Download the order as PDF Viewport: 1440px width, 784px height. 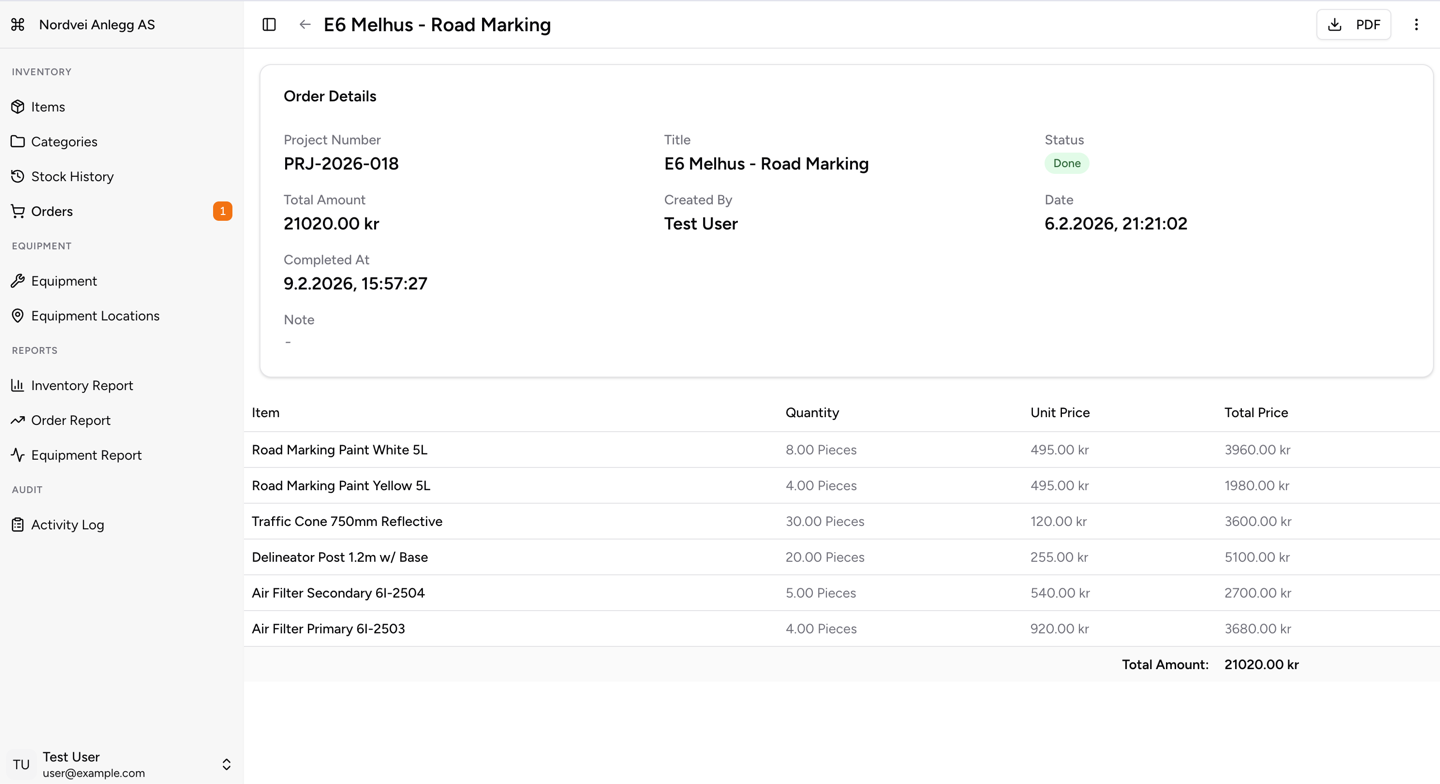tap(1354, 24)
